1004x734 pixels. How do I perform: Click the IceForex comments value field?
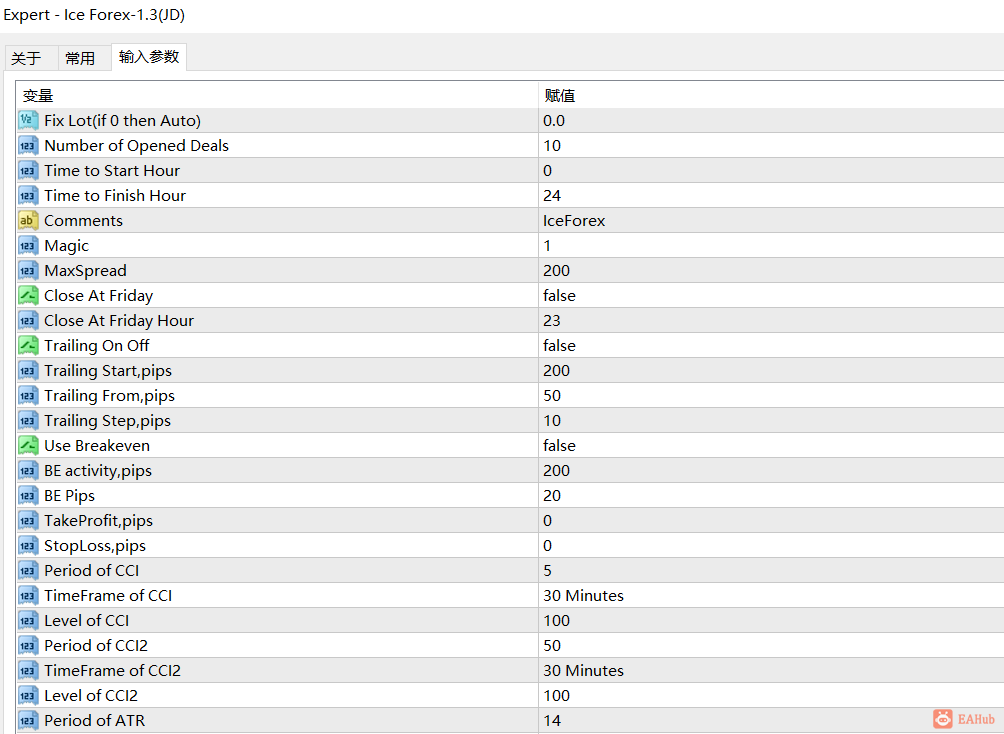point(771,220)
